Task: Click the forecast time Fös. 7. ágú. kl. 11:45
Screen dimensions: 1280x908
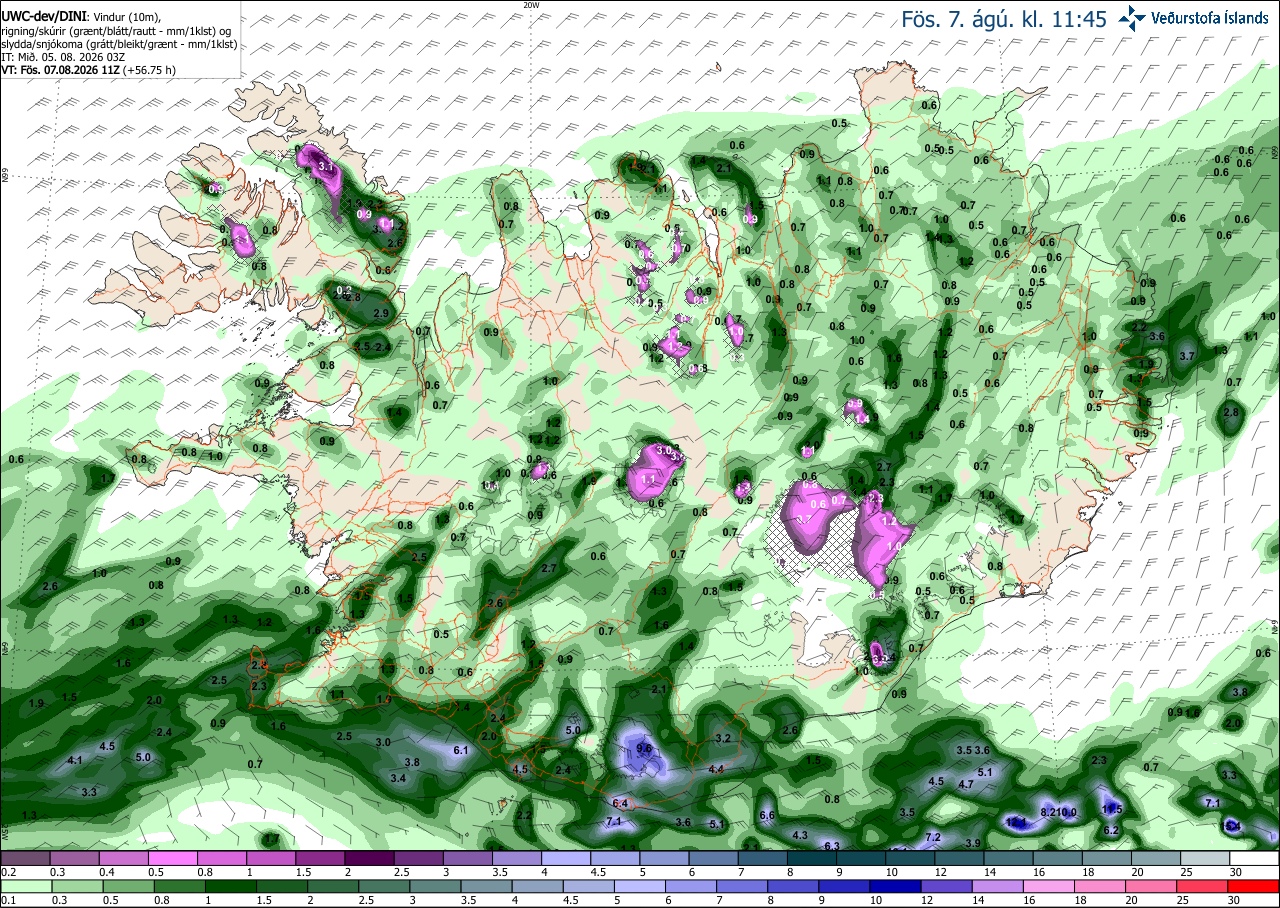Action: (x=1004, y=19)
